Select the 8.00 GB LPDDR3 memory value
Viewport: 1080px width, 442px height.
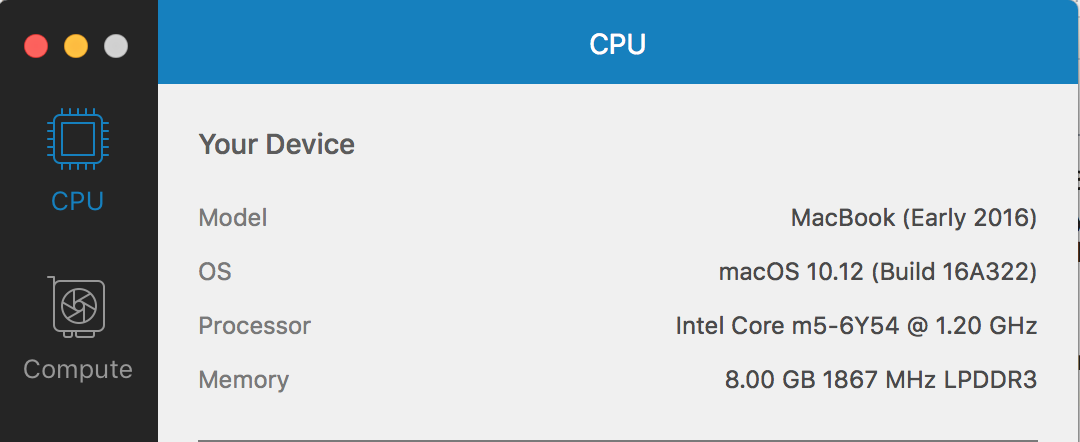click(880, 379)
